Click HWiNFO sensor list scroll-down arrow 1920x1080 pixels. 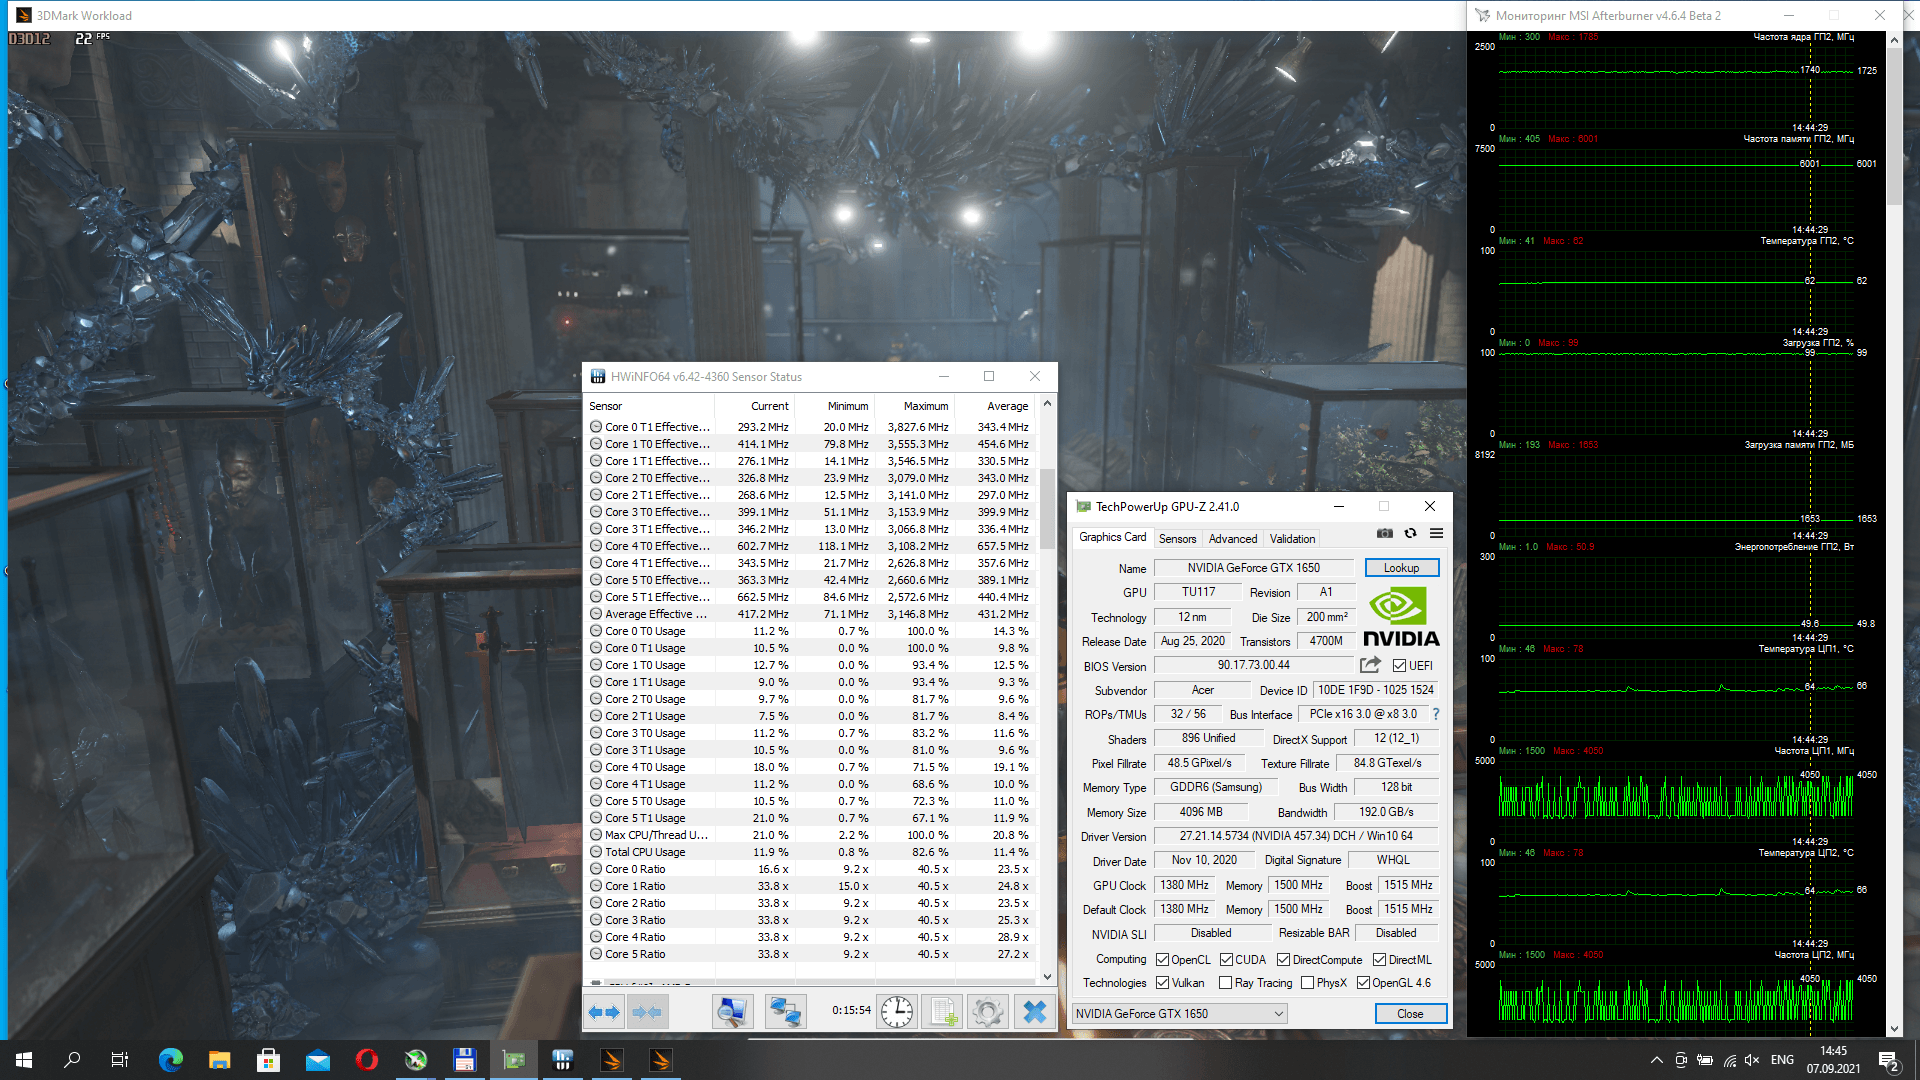point(1047,977)
